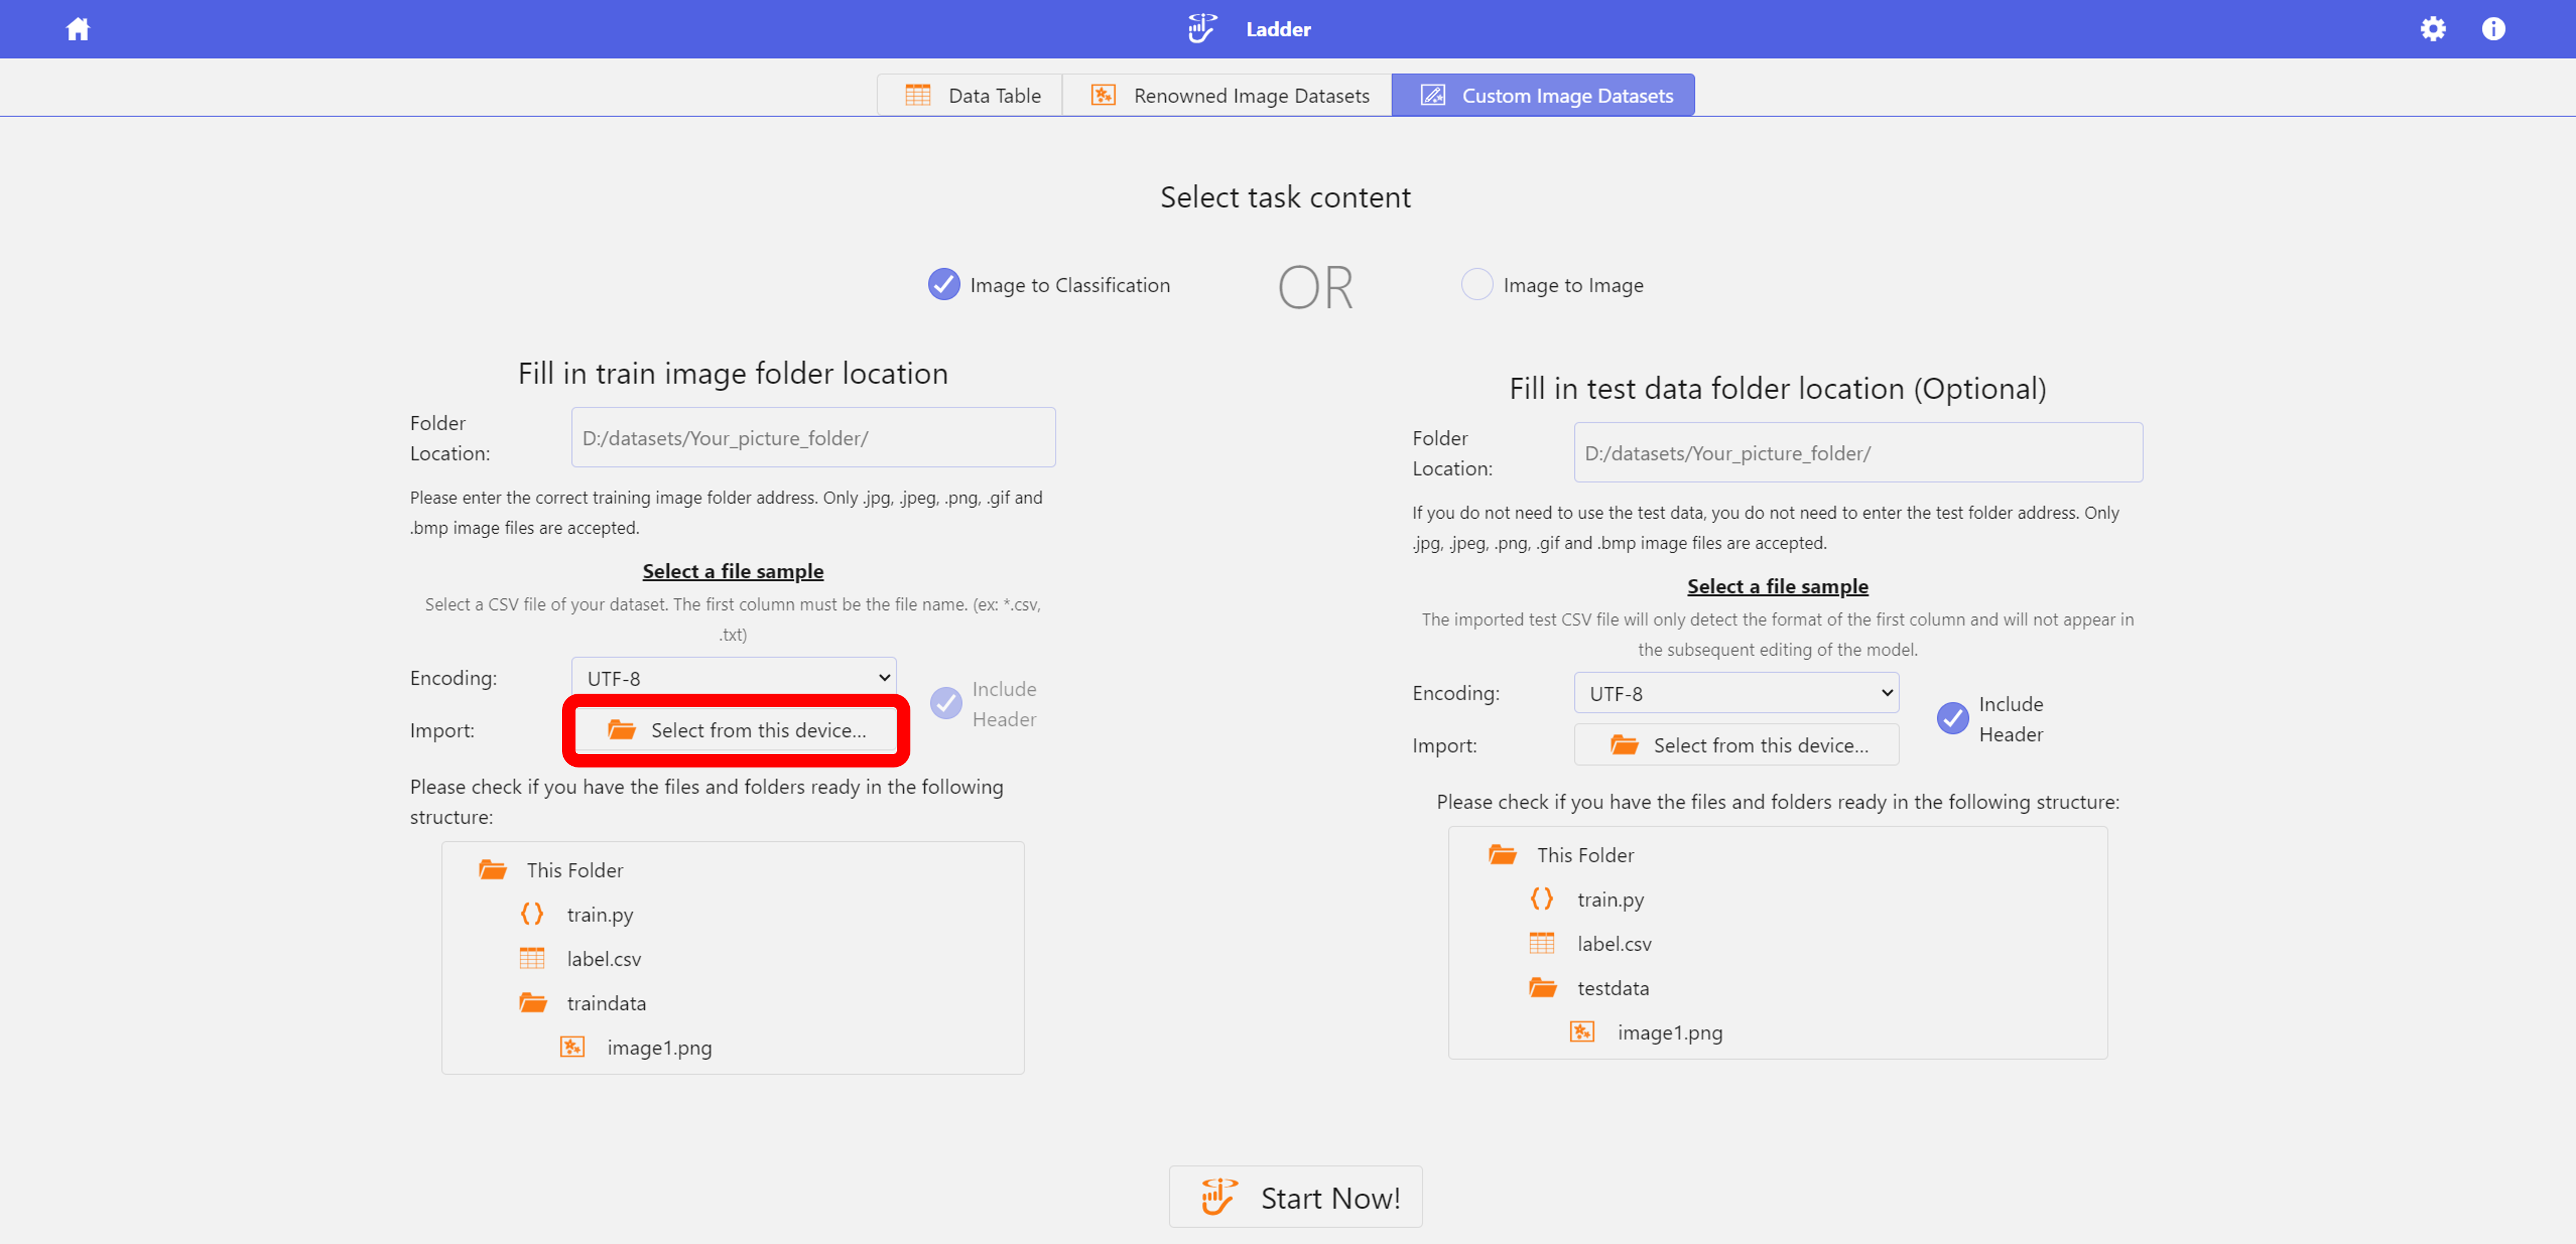Click the image1.png icon under testdata
This screenshot has height=1244, width=2576.
1582,1031
